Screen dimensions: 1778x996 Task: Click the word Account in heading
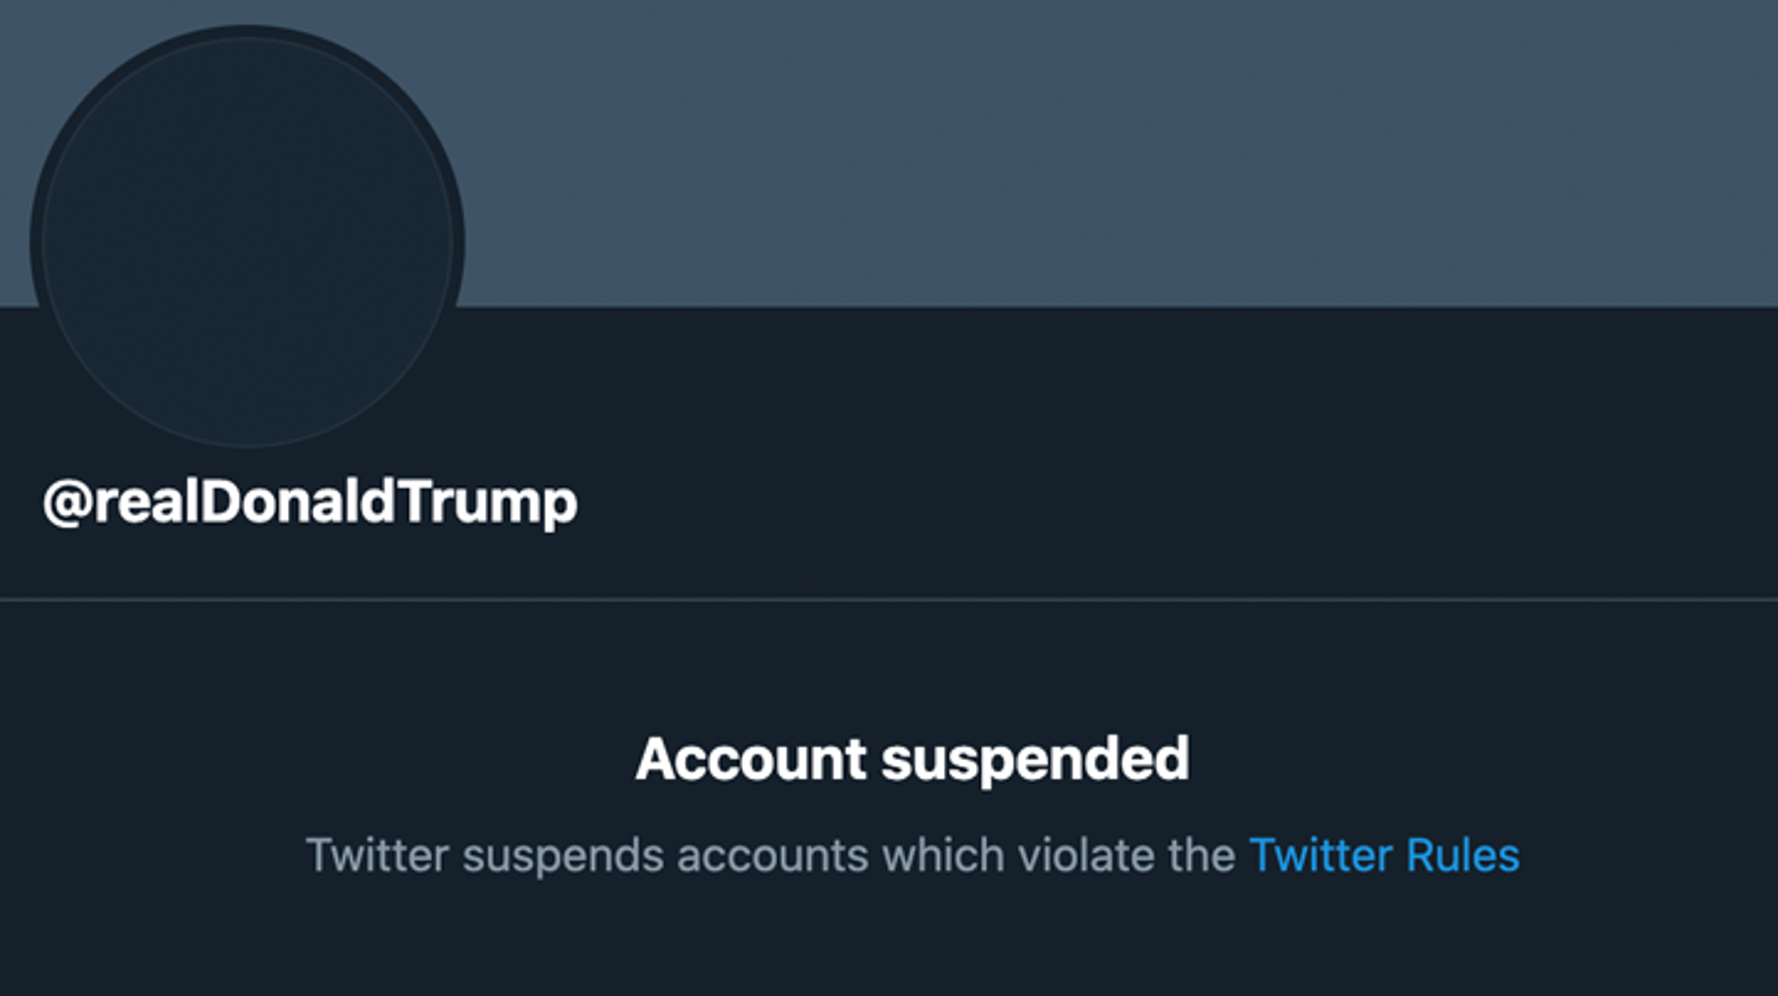tap(750, 759)
